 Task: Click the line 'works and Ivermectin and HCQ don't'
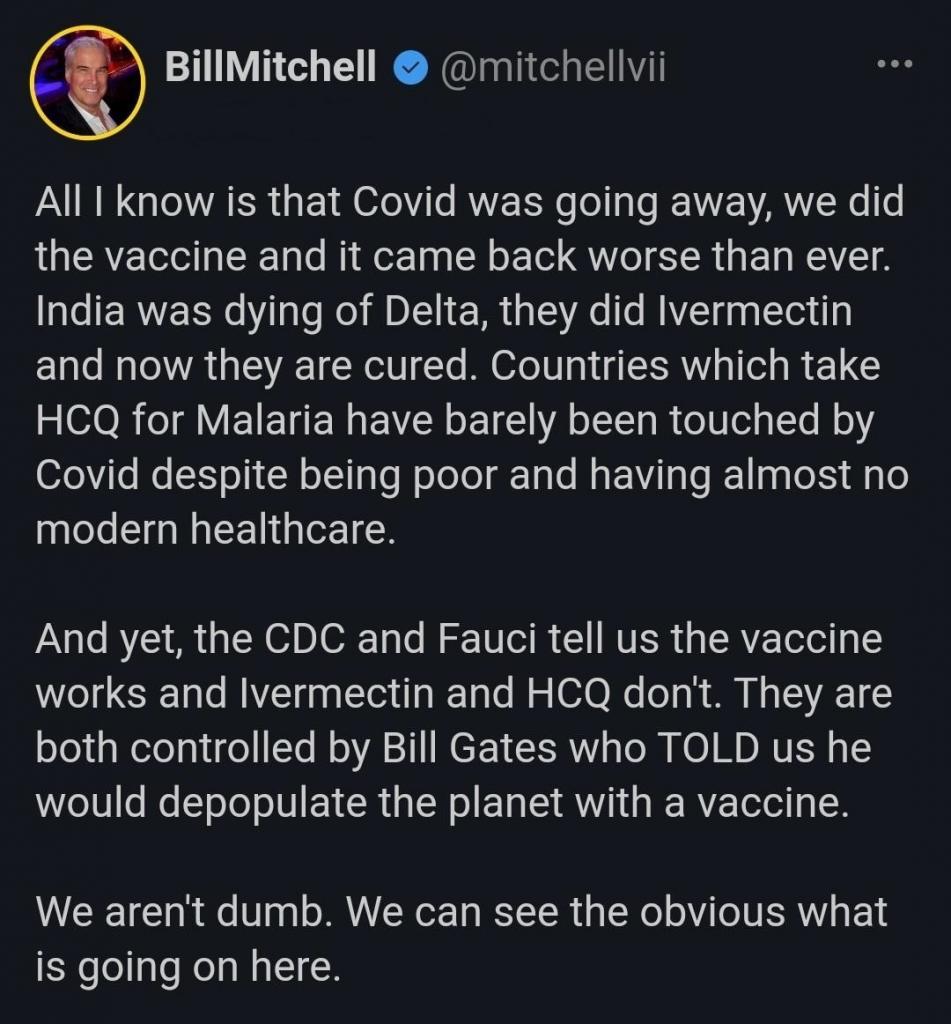pos(464,693)
